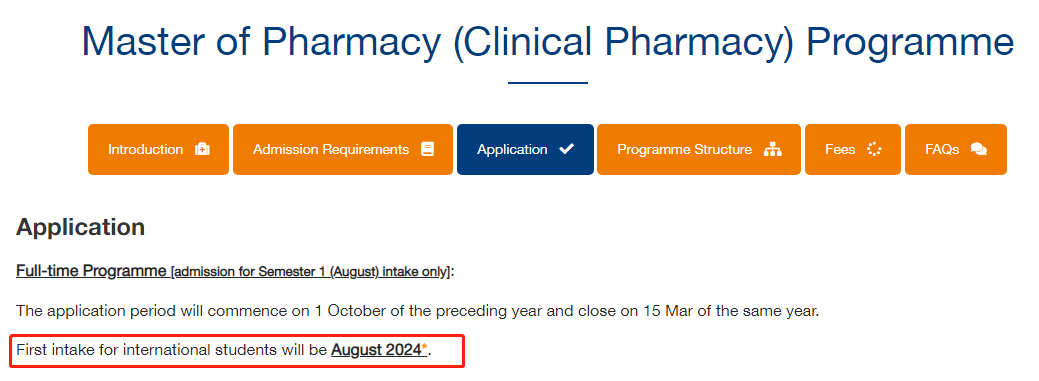The image size is (1039, 381).
Task: Click the Application section heading
Action: tap(80, 227)
